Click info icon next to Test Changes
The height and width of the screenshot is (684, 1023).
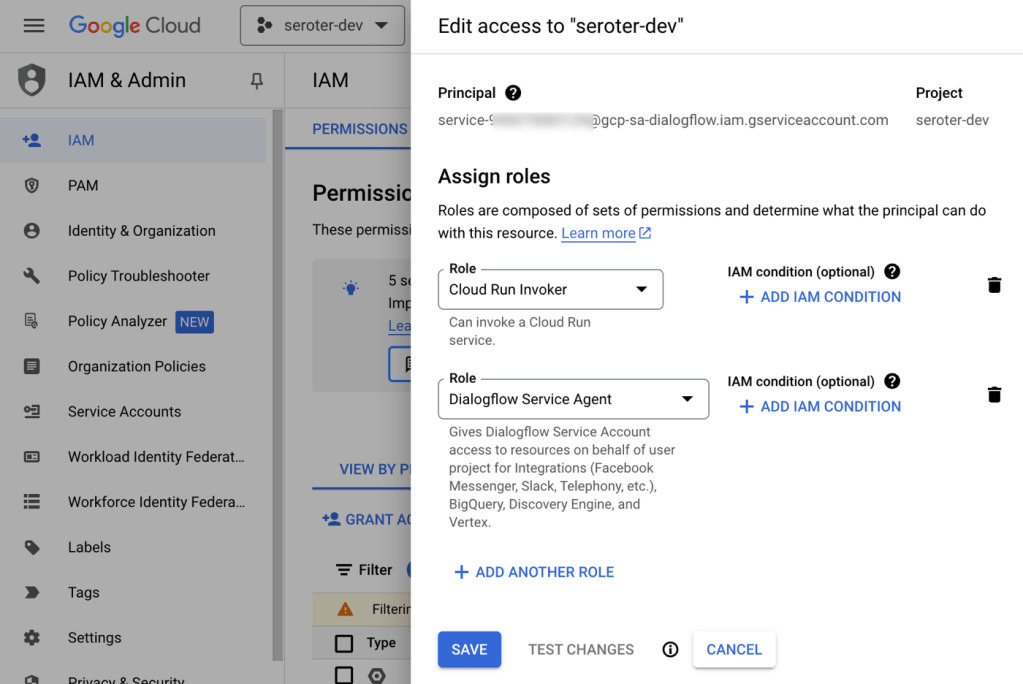coord(670,650)
